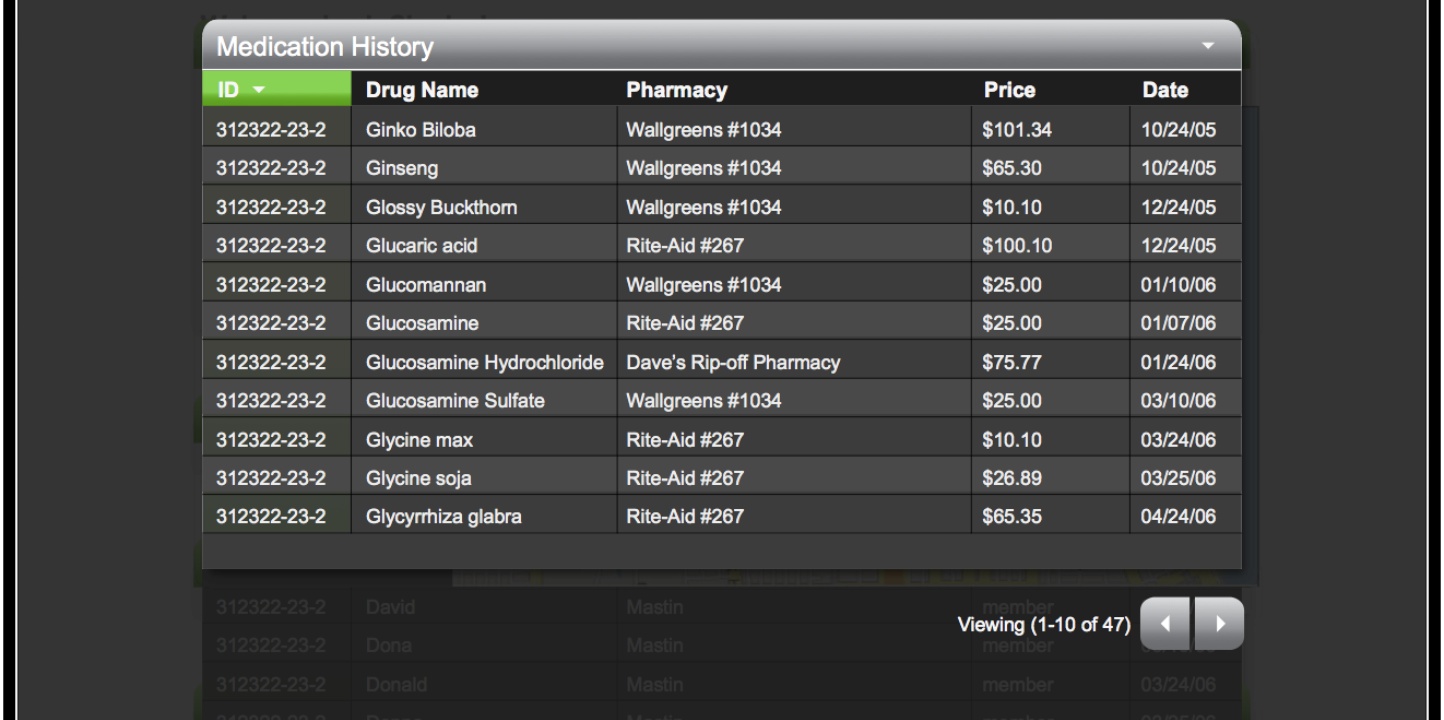Screen dimensions: 1444x720
Task: Select the Glucosamine Sulfate row
Action: click(x=721, y=401)
